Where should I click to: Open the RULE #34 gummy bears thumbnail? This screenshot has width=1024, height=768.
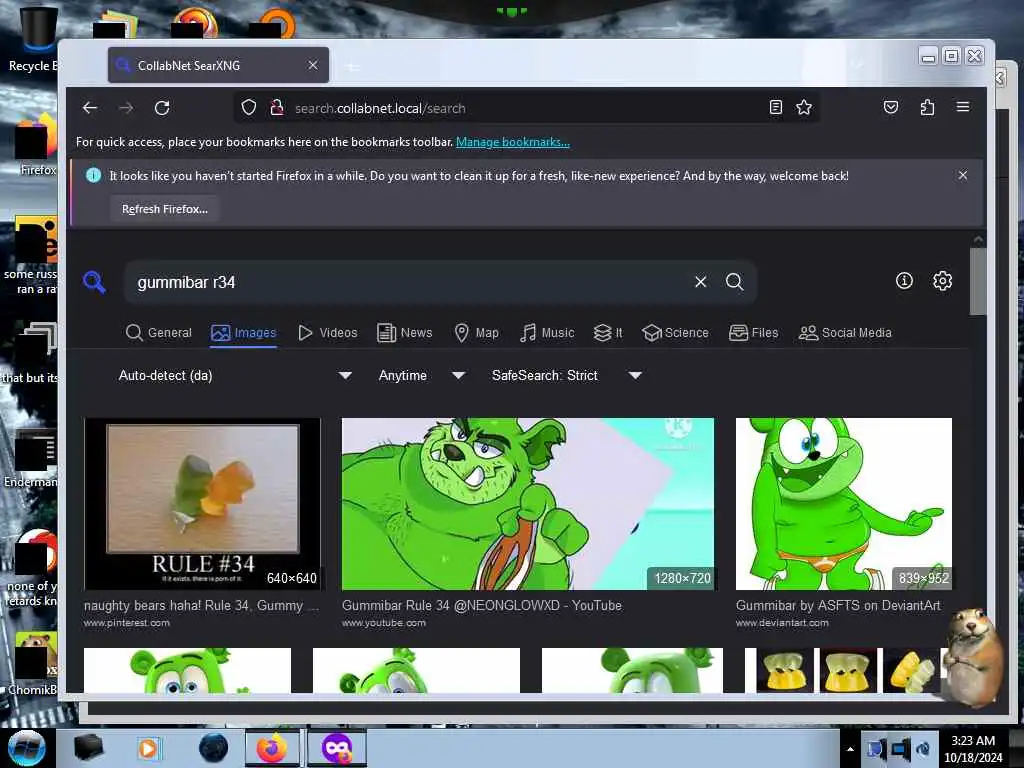202,504
